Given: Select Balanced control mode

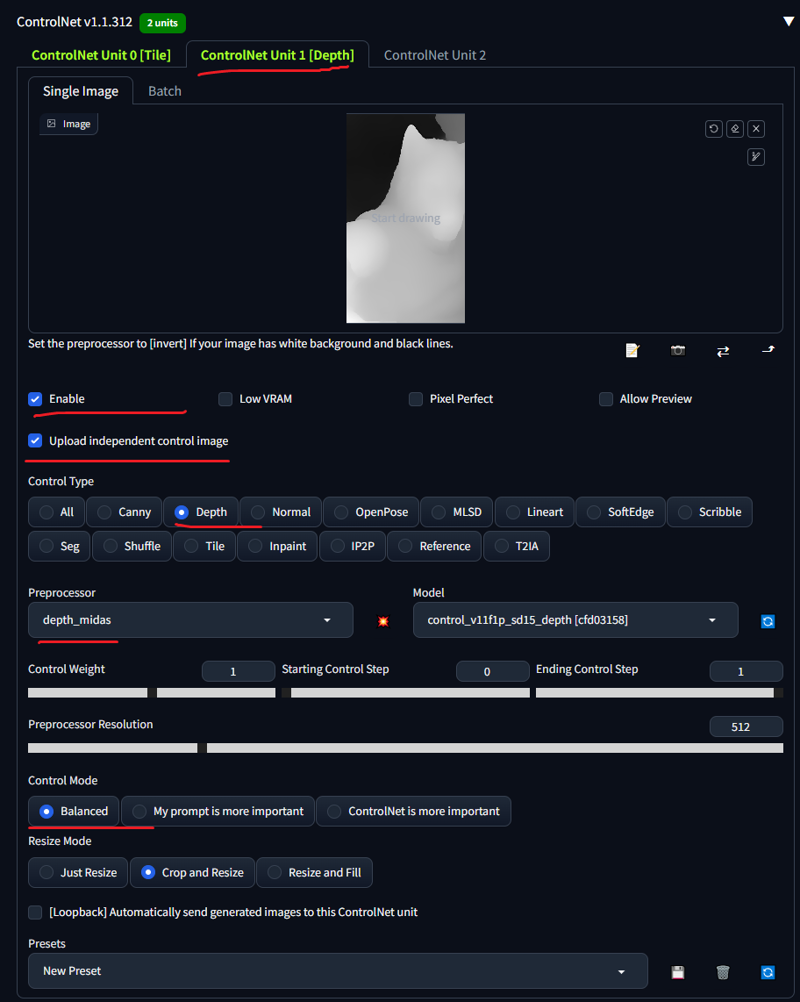Looking at the screenshot, I should pos(73,811).
